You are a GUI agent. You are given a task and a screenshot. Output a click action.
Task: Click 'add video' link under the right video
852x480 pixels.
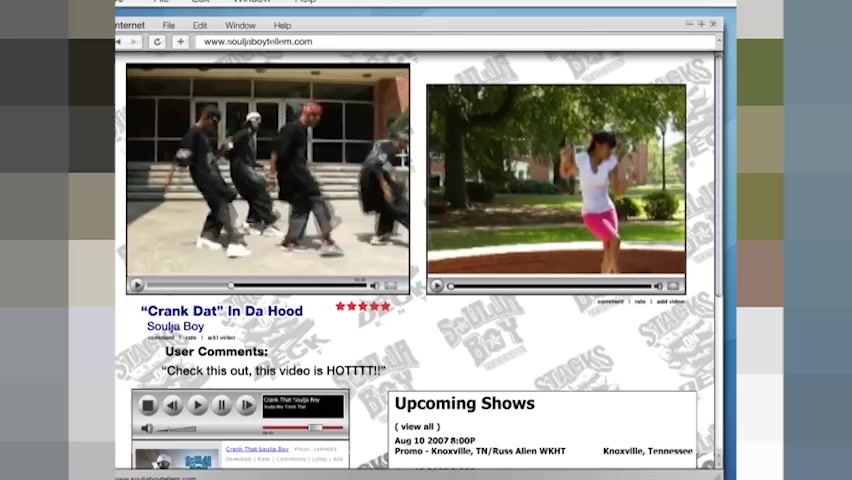[x=671, y=301]
